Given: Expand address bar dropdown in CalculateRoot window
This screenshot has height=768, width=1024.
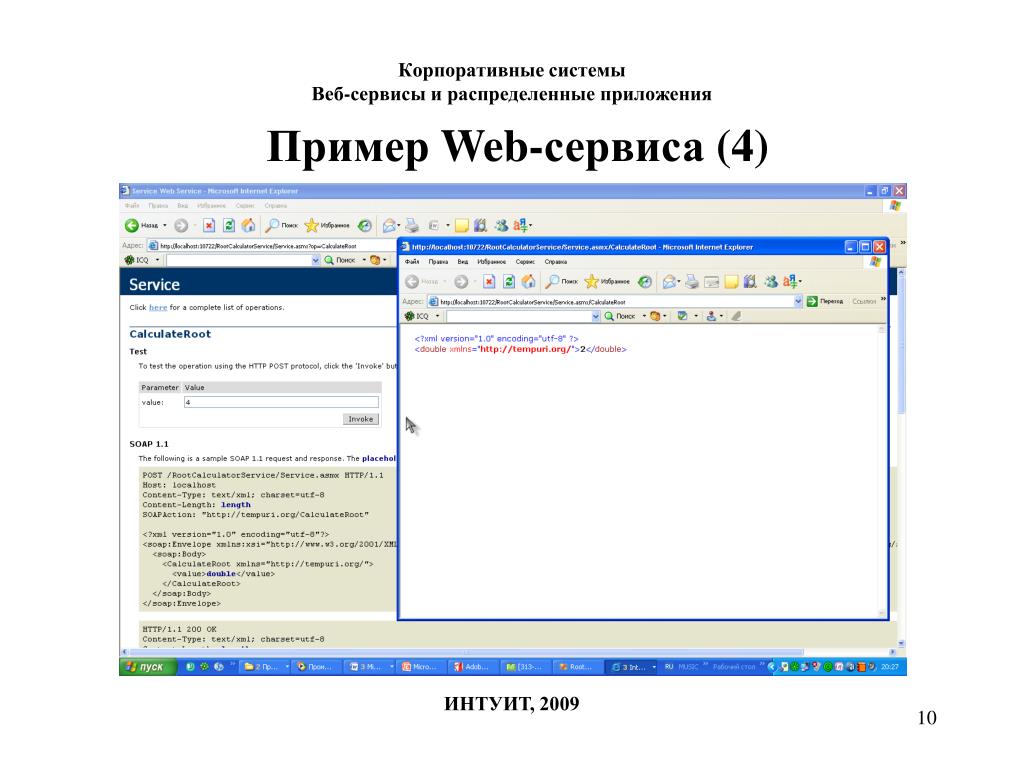Looking at the screenshot, I should pyautogui.click(x=797, y=302).
